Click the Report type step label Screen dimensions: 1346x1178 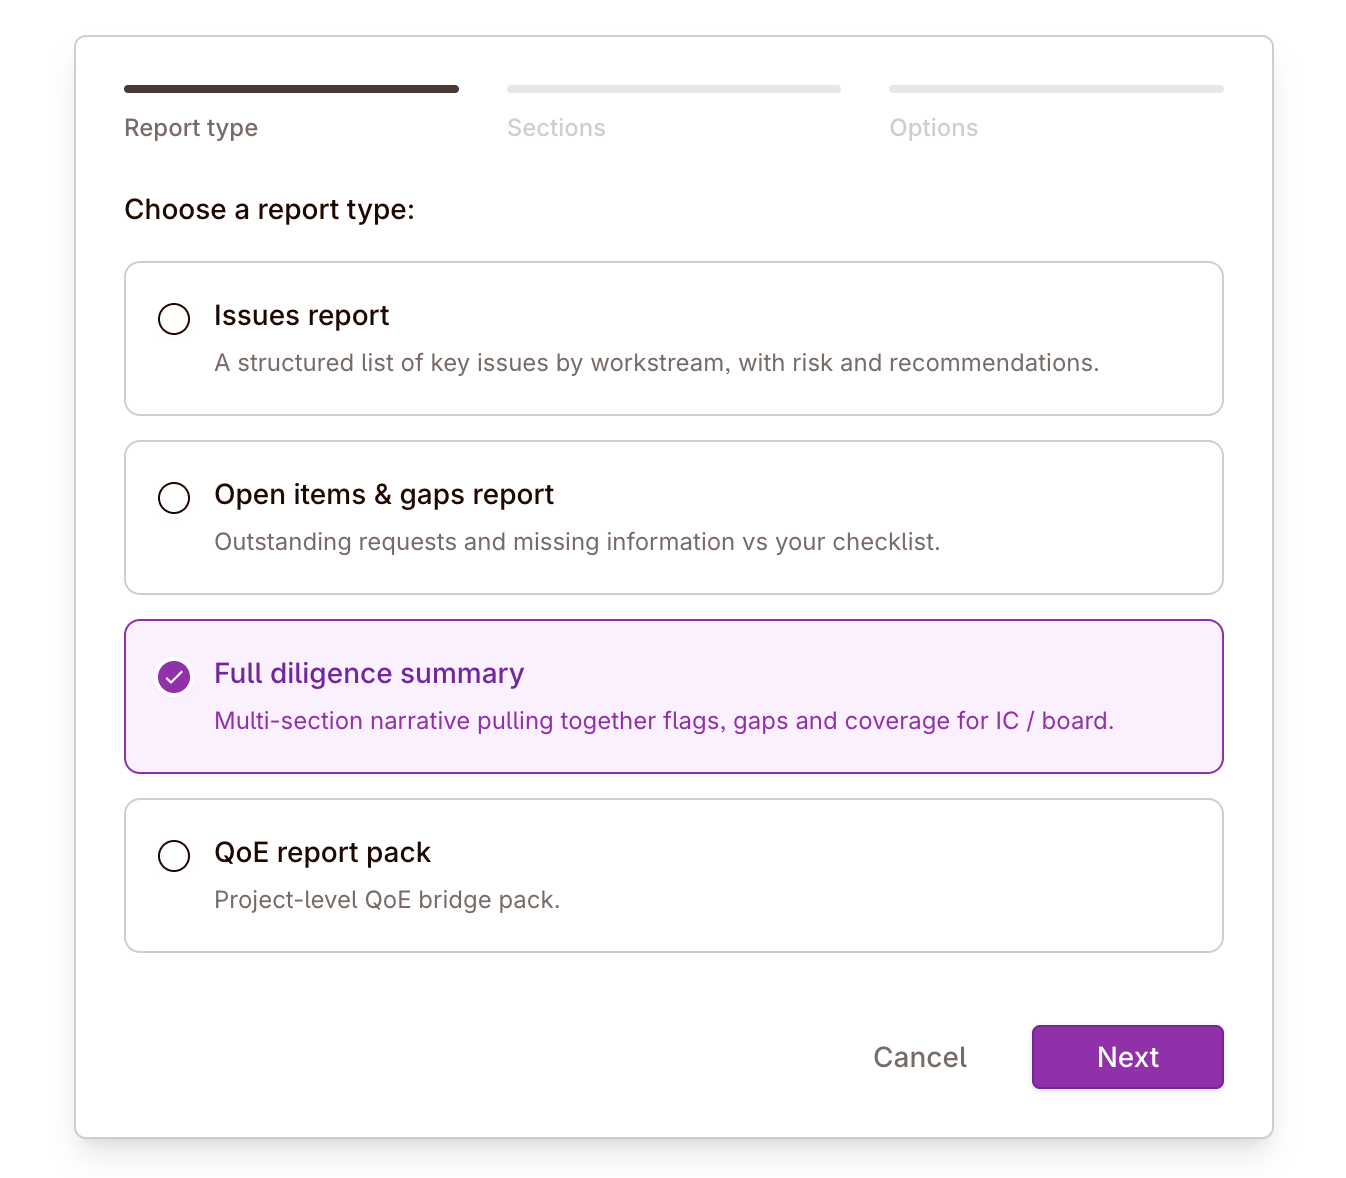(190, 127)
